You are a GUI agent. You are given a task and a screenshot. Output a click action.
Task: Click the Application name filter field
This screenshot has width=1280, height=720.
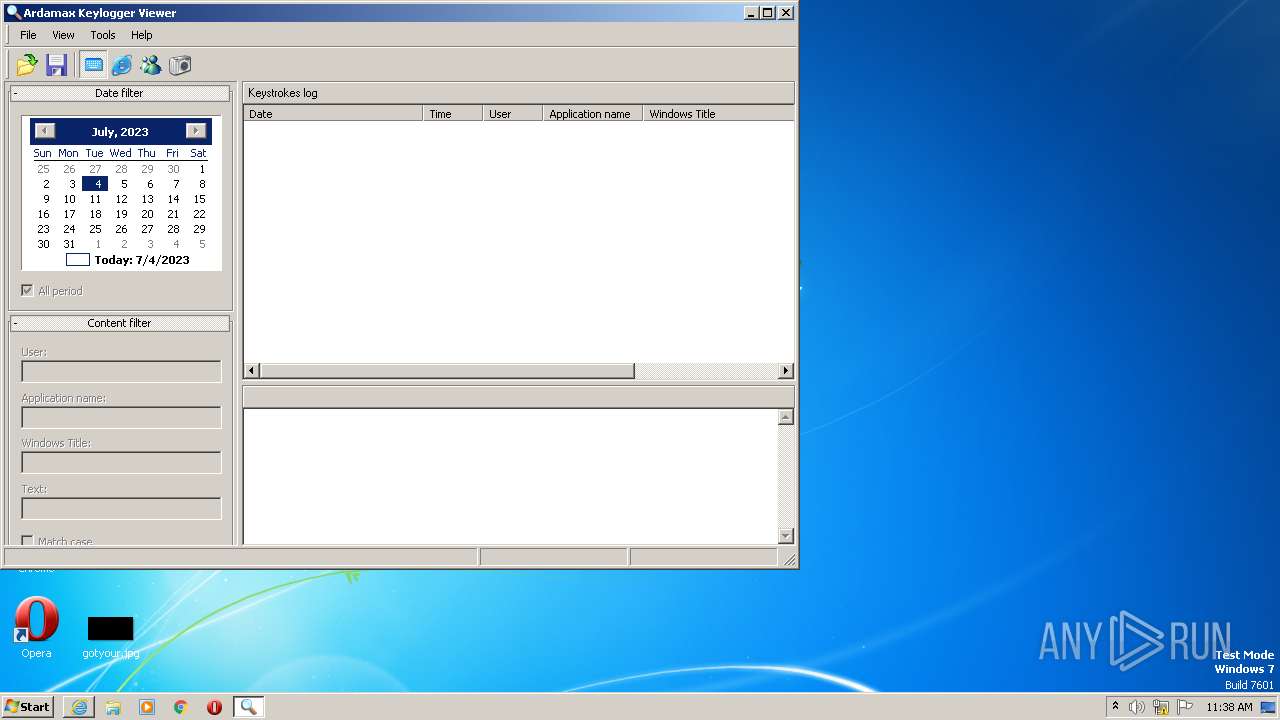pos(121,417)
